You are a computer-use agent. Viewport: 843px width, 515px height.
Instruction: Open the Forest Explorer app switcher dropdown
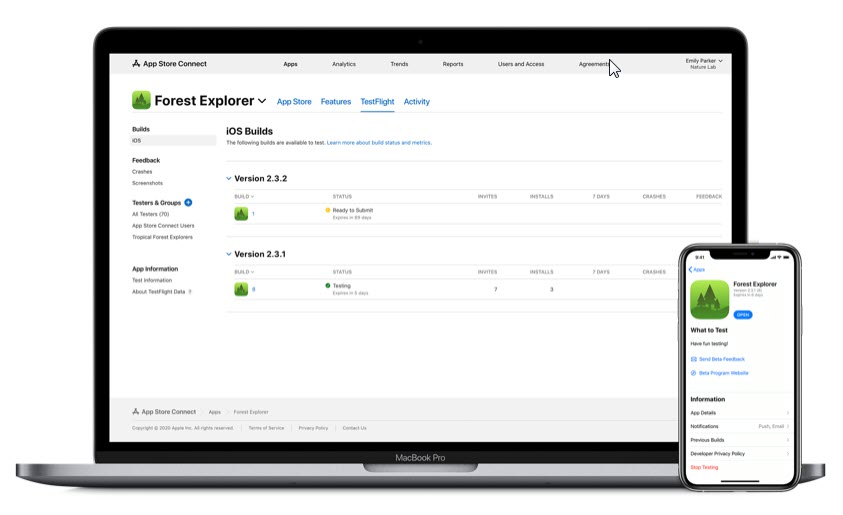tap(262, 101)
